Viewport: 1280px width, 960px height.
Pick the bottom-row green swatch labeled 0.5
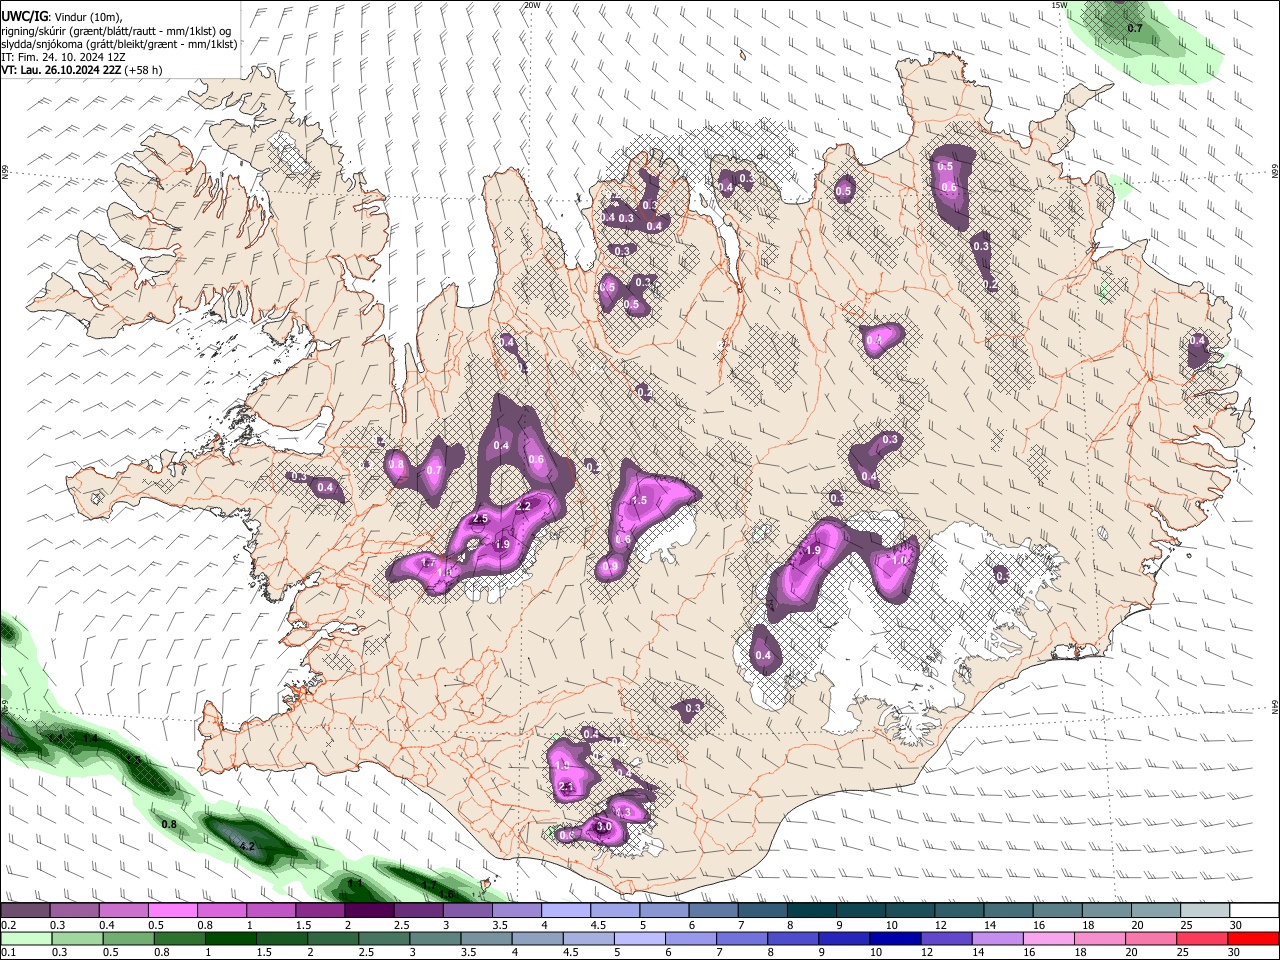(128, 939)
